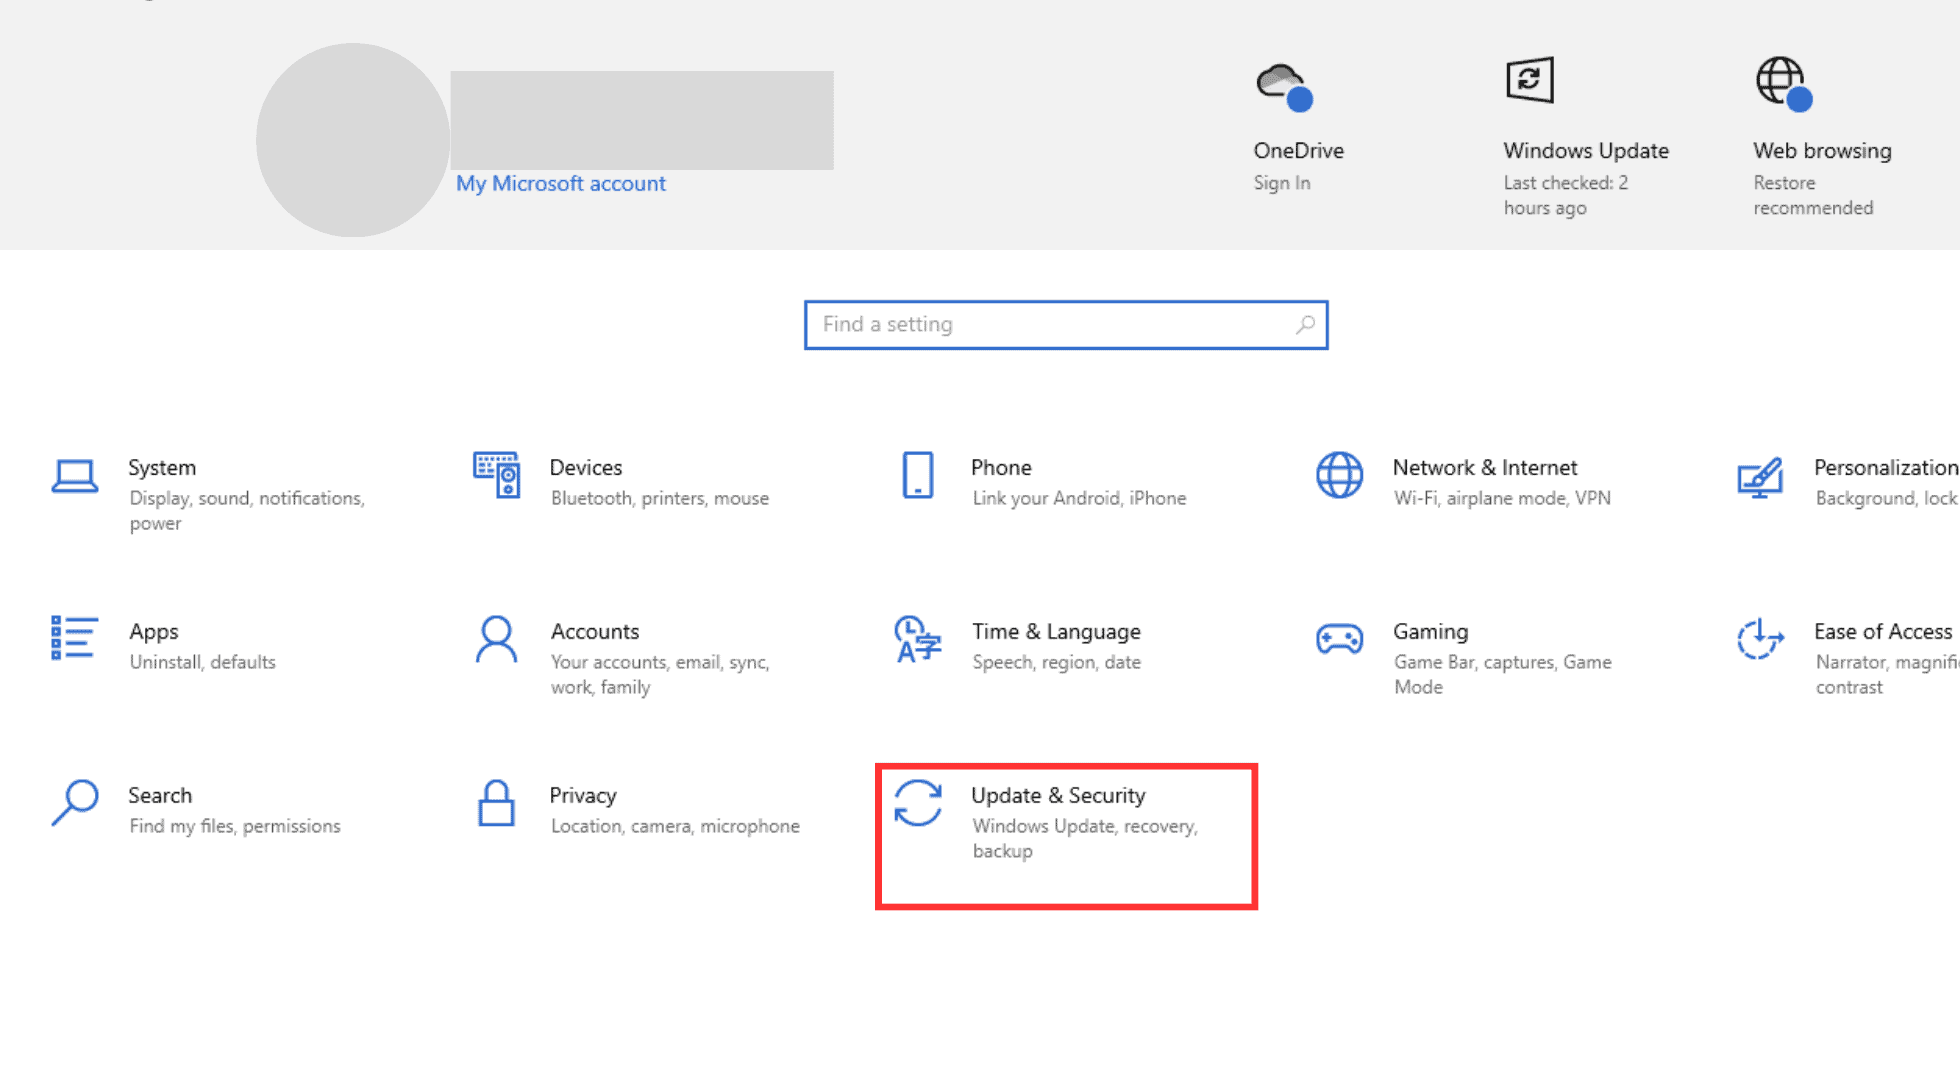Click the user profile picture circle
The height and width of the screenshot is (1080, 1960).
pos(352,140)
